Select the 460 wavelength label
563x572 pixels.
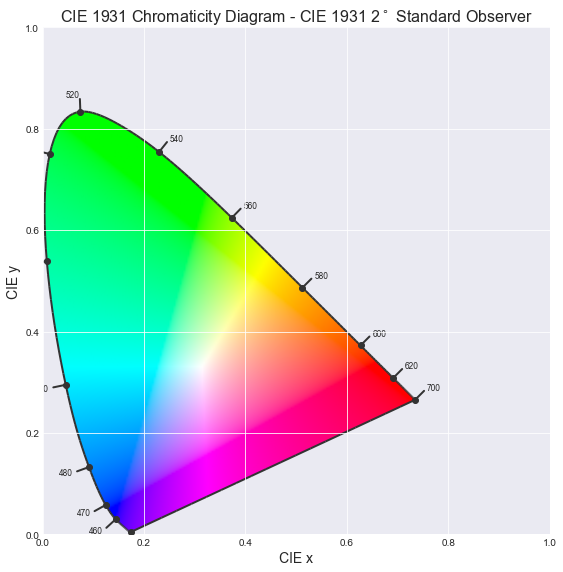tap(95, 531)
